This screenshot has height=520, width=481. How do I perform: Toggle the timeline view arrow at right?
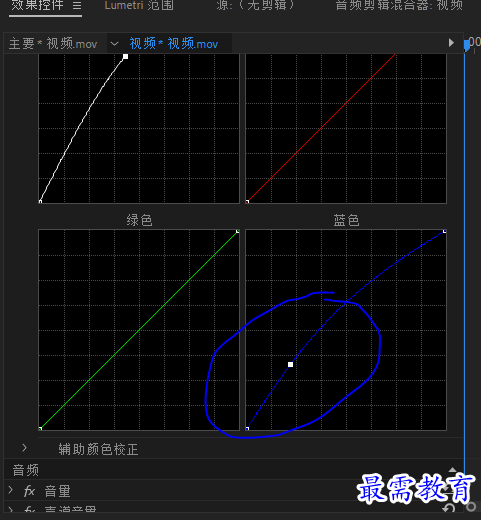tap(451, 43)
